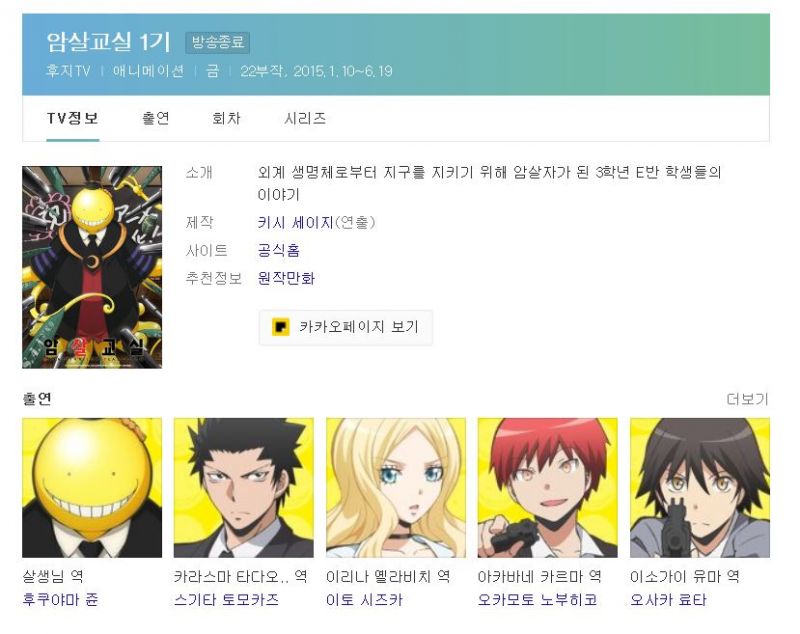The height and width of the screenshot is (634, 800).
Task: Open the 시리즈 tab
Action: coord(305,118)
